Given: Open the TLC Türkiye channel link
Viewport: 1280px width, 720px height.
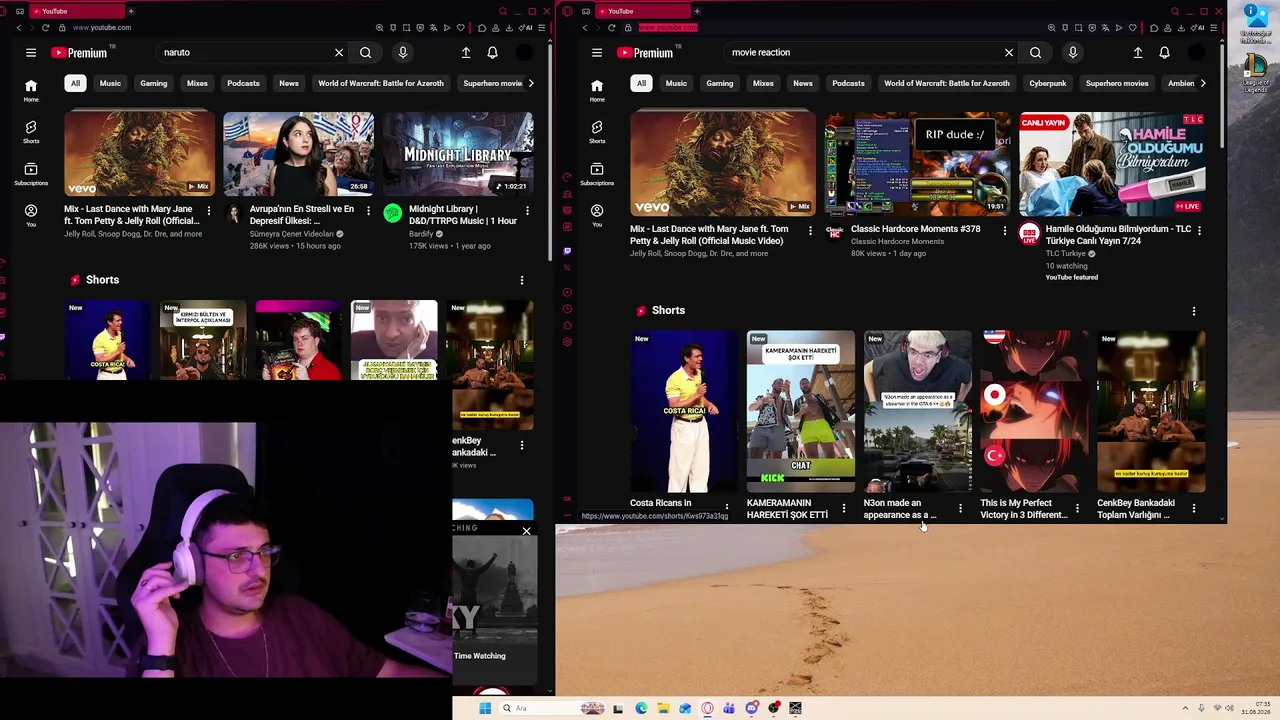Looking at the screenshot, I should click(x=1065, y=254).
